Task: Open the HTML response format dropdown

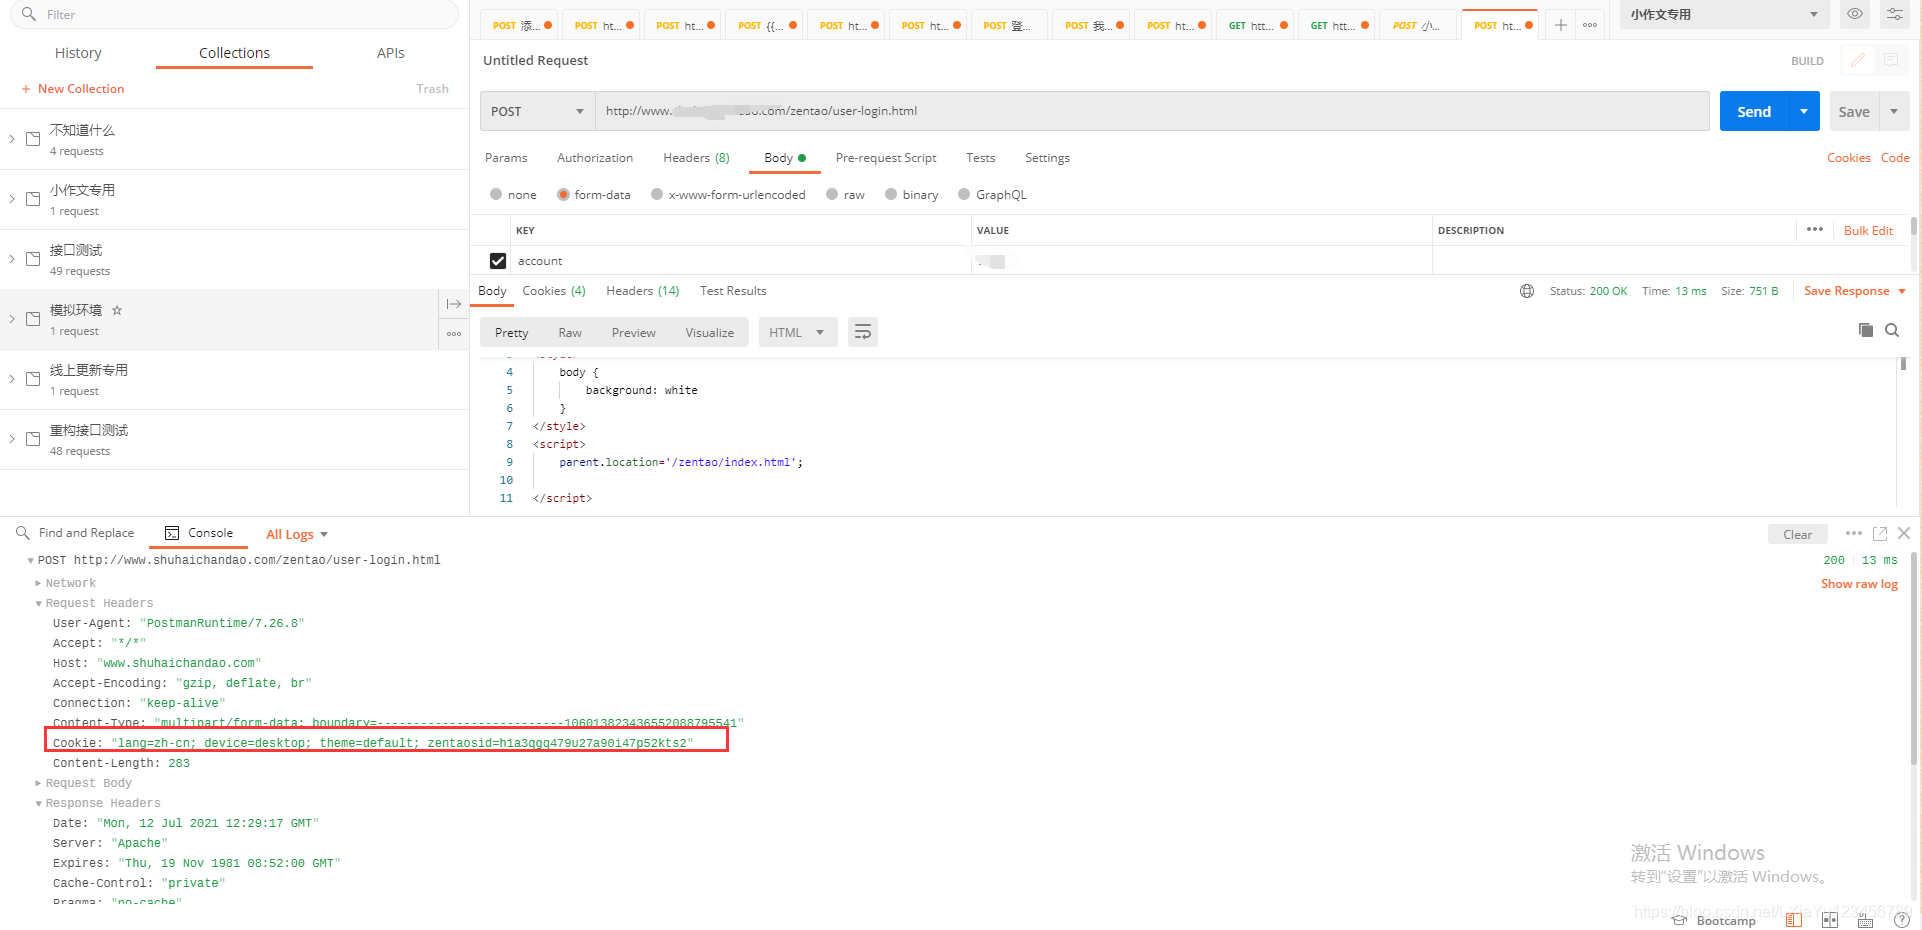Action: tap(797, 332)
